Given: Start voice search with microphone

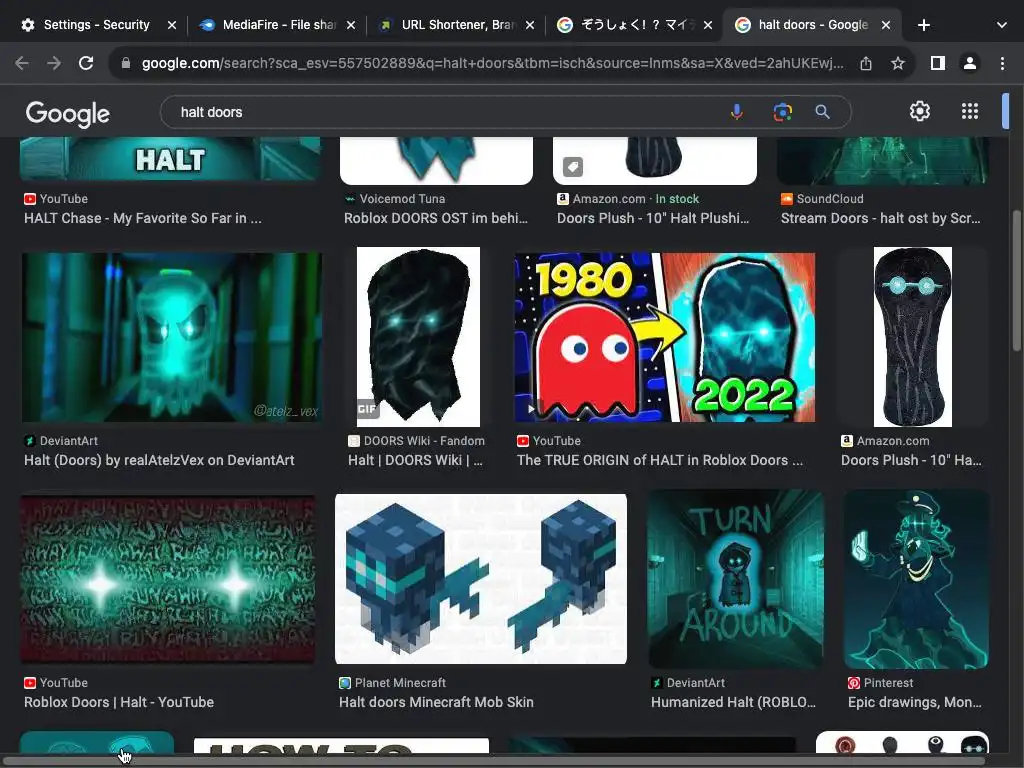Looking at the screenshot, I should pos(737,112).
